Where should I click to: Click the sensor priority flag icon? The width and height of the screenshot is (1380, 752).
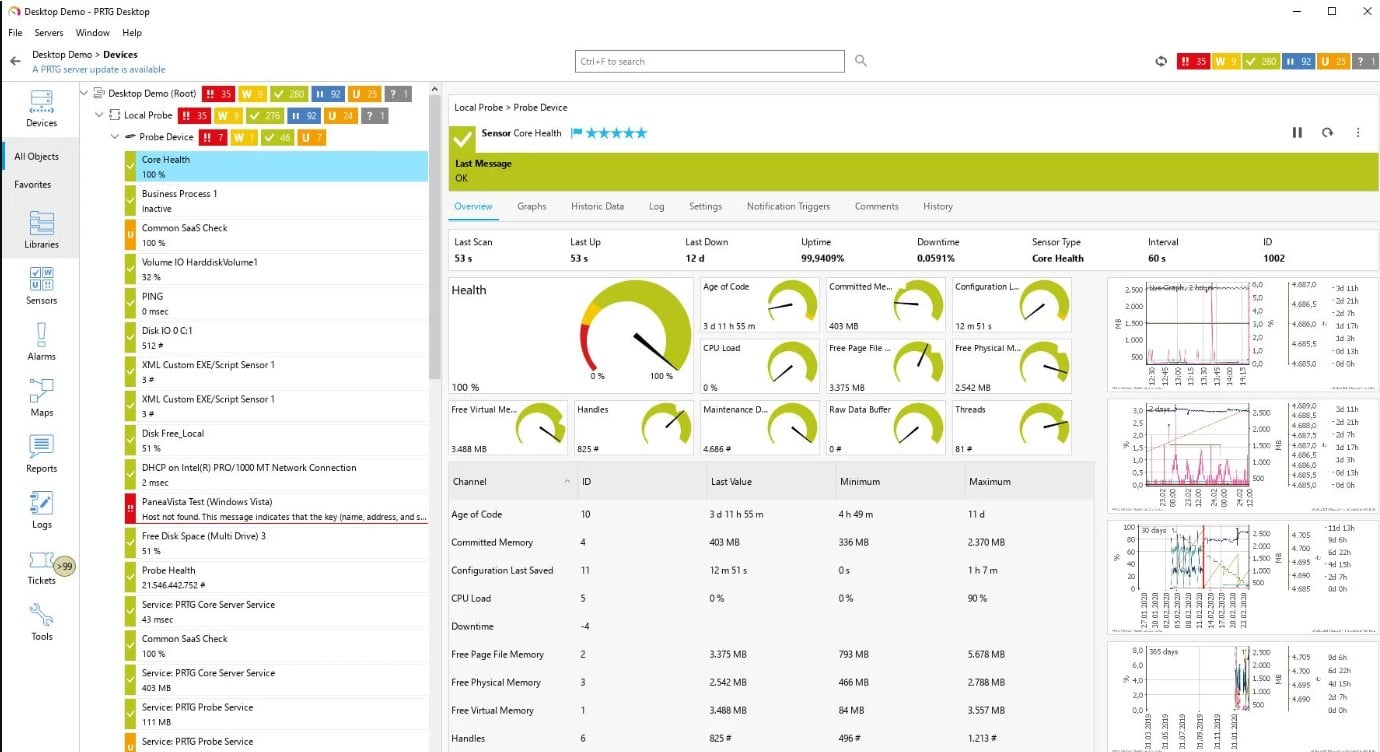(576, 133)
